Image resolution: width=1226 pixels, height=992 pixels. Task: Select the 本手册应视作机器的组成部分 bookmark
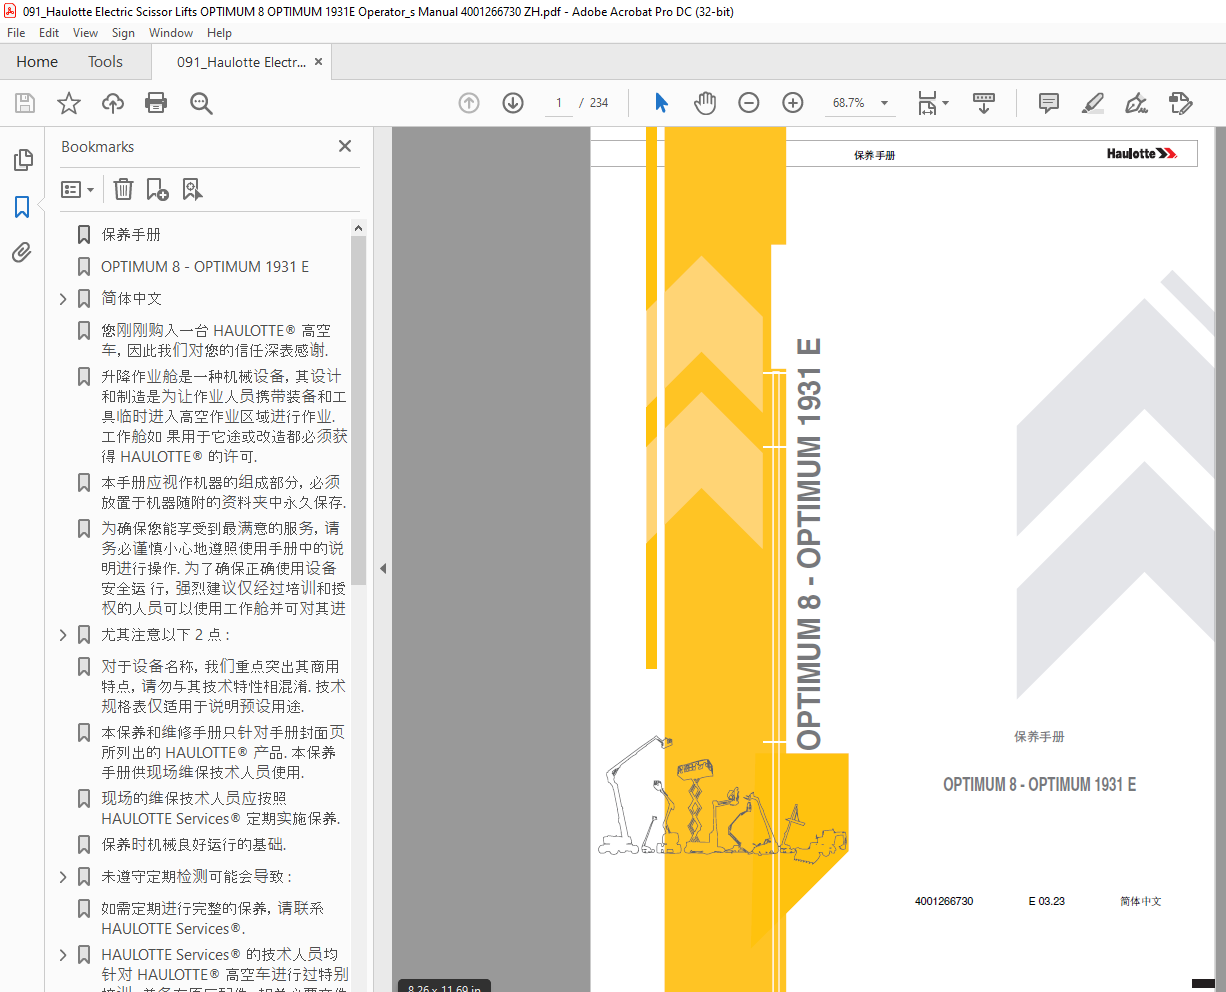[223, 493]
